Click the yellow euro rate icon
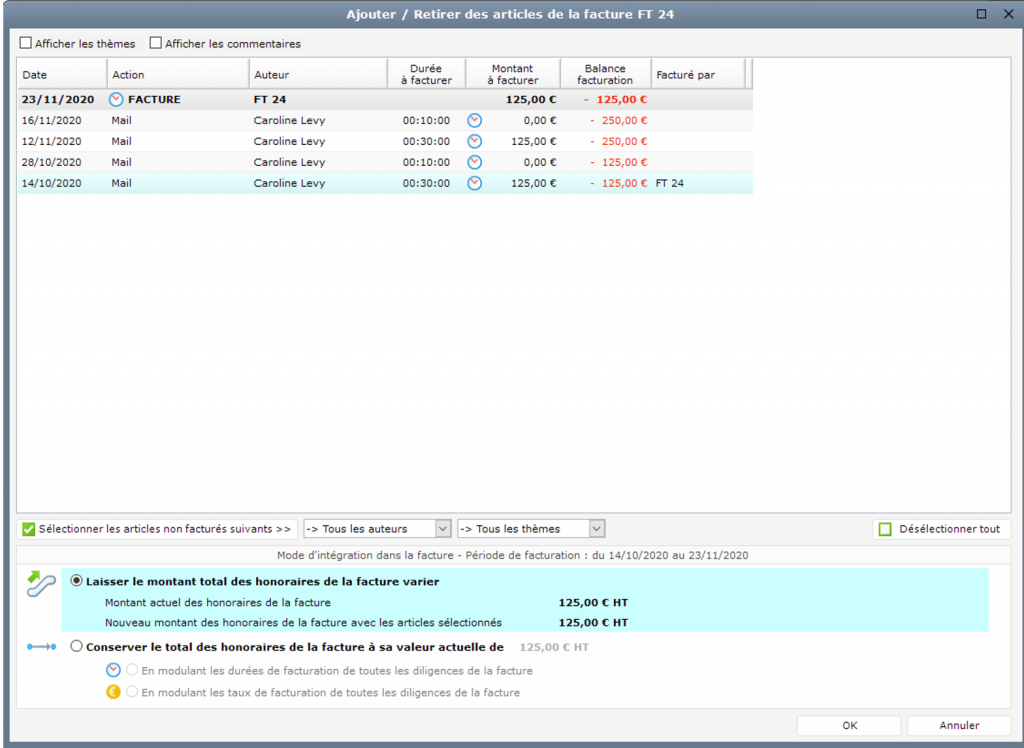 coord(113,692)
